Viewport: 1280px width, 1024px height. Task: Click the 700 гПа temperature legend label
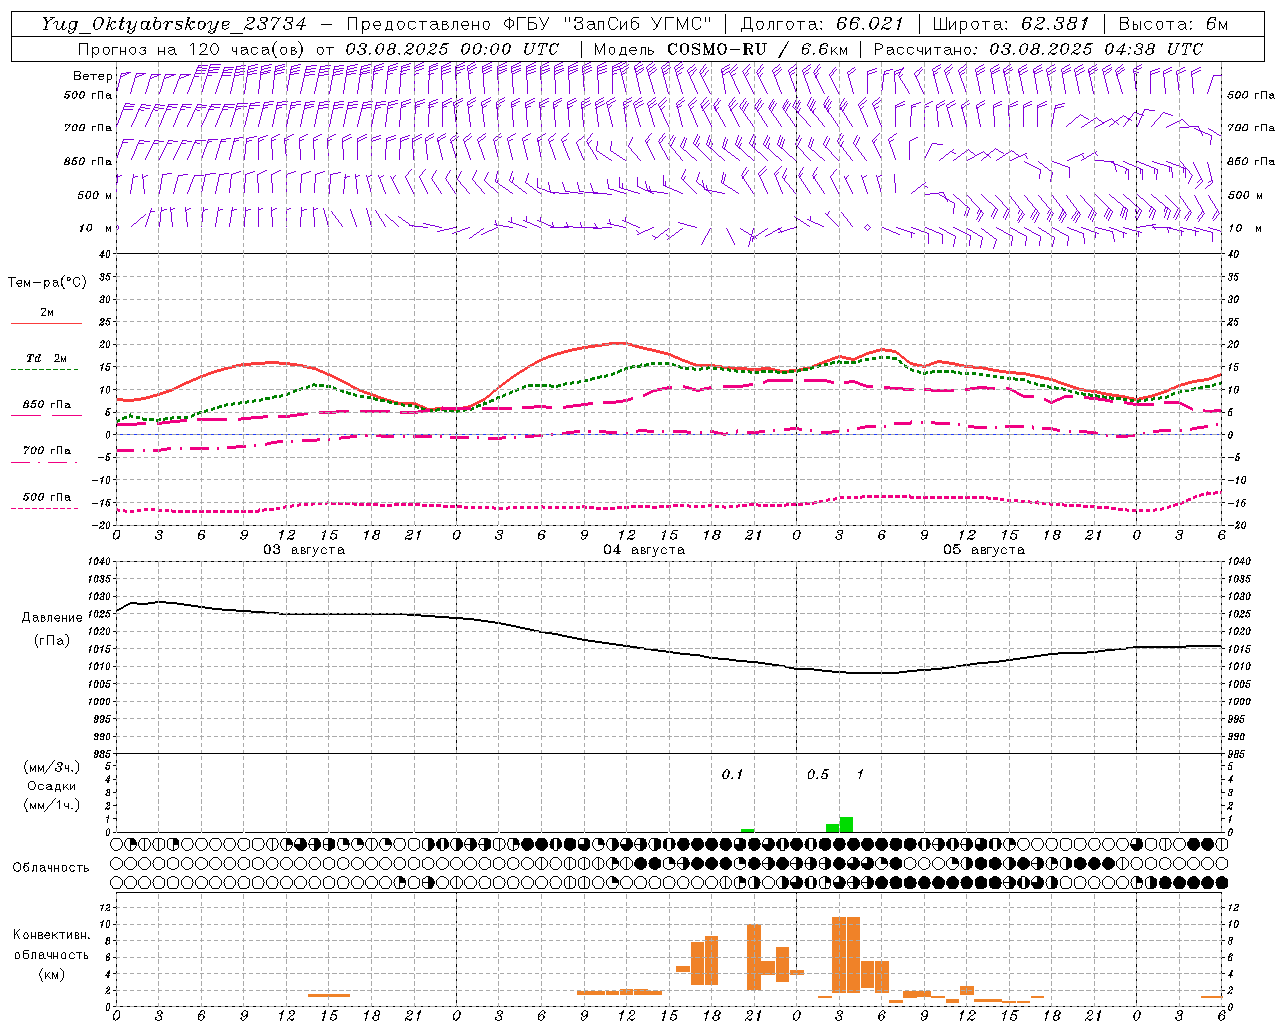47,450
